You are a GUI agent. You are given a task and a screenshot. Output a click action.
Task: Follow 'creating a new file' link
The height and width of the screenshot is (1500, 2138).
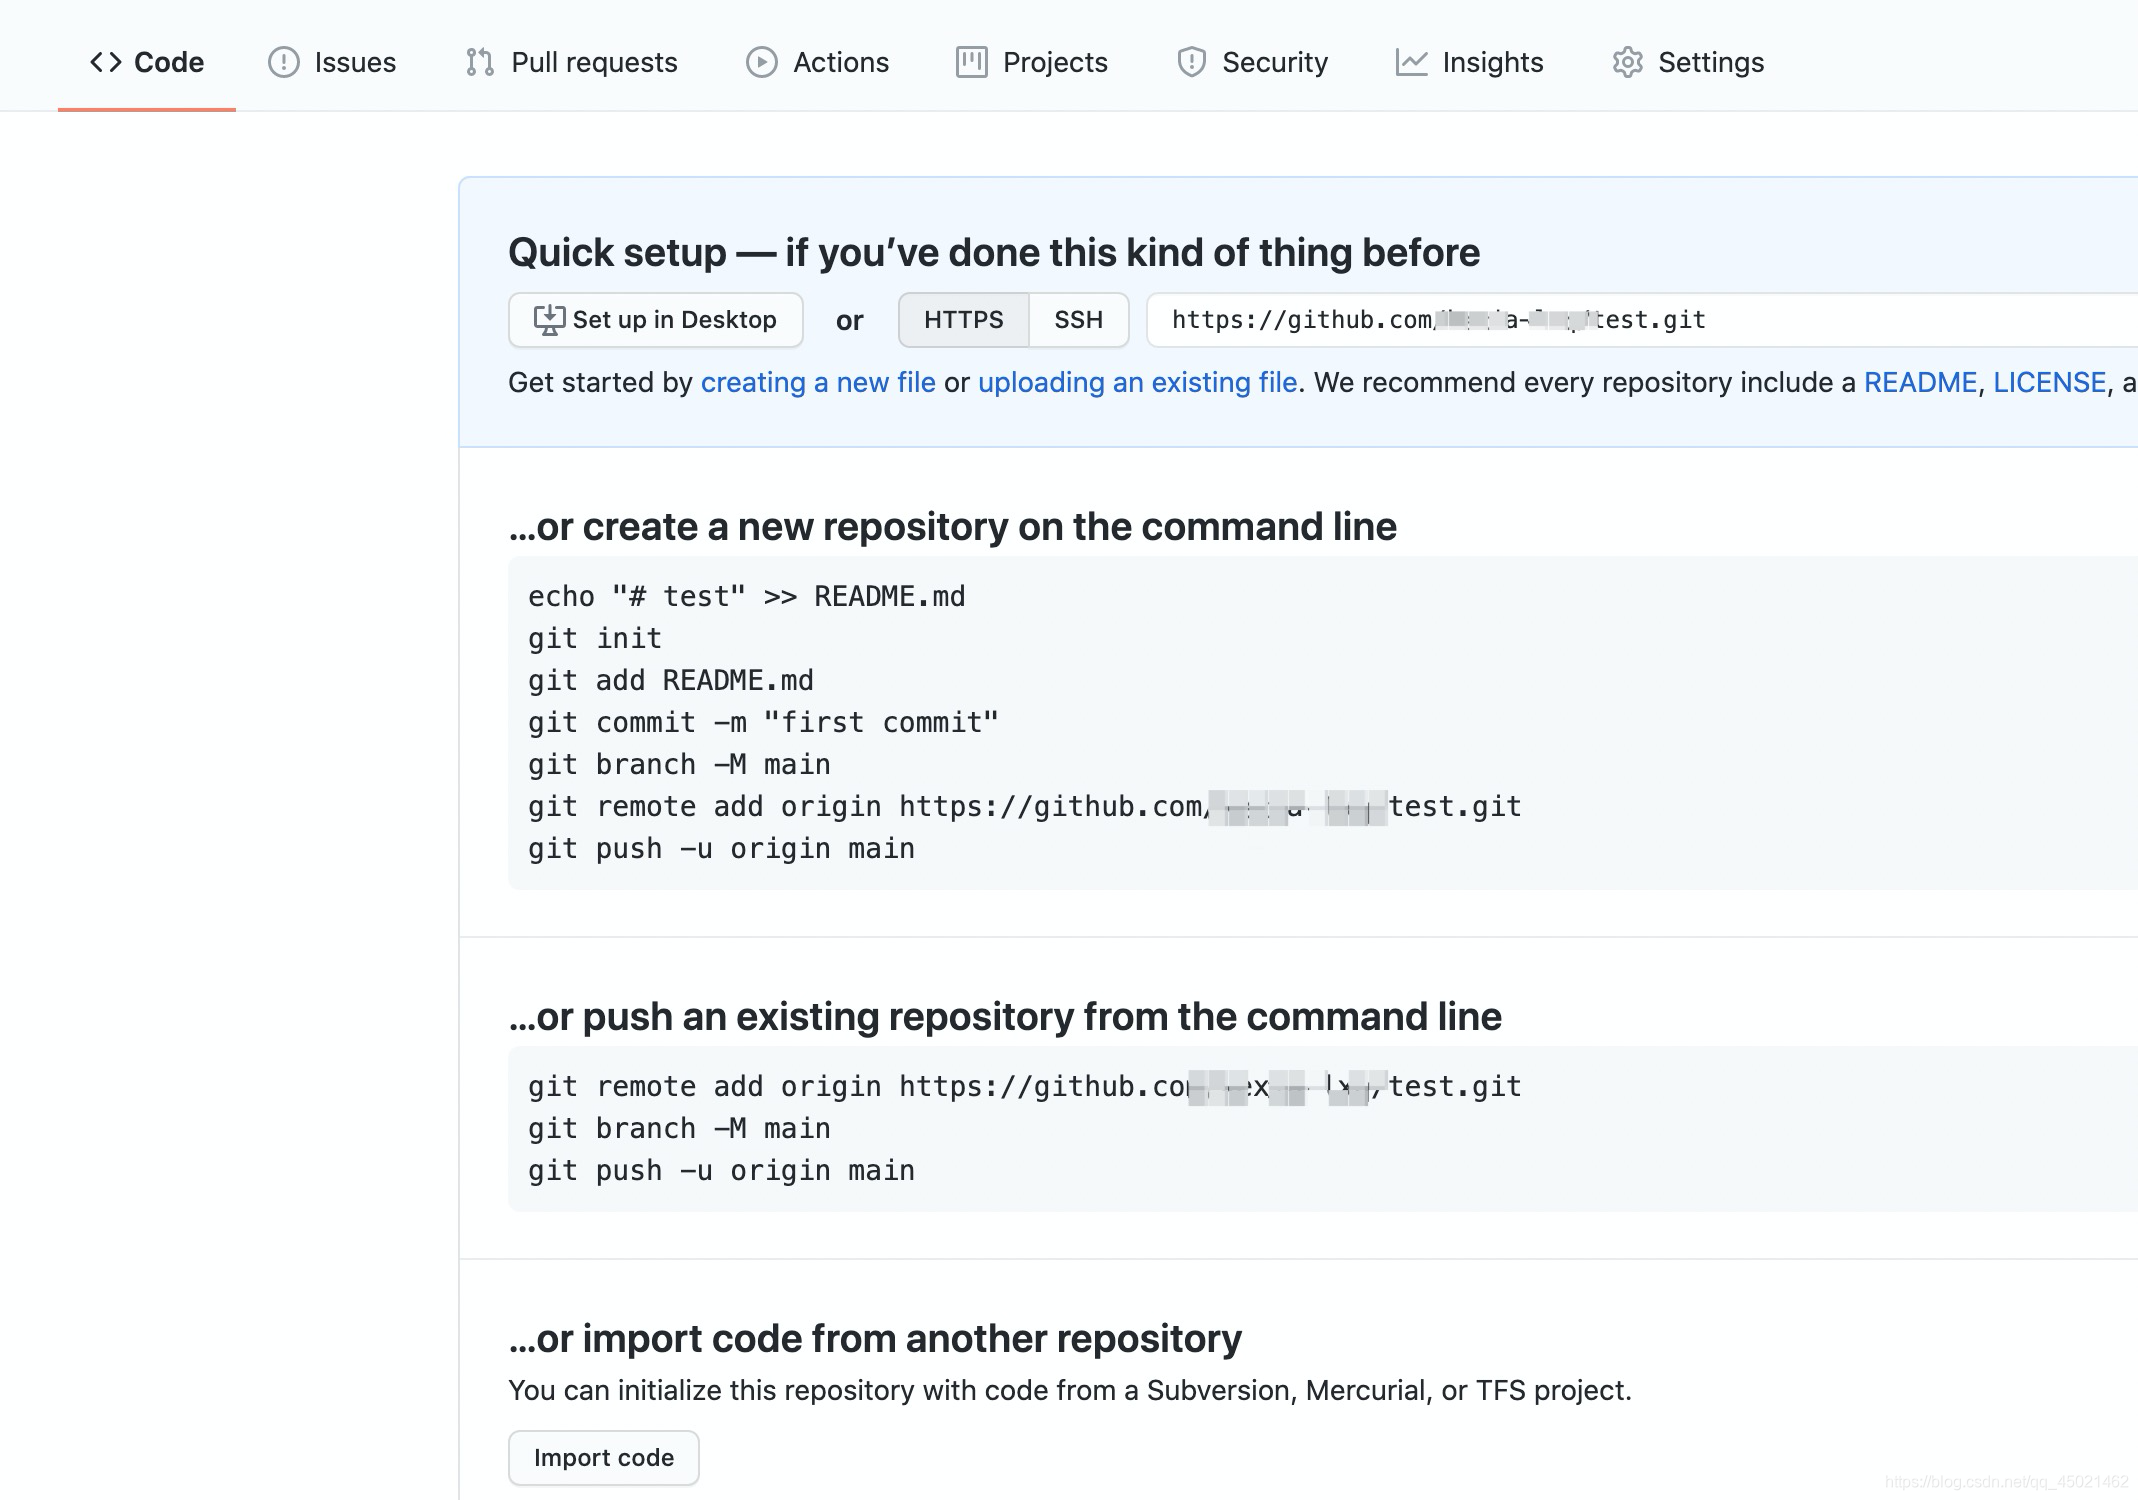(x=818, y=382)
